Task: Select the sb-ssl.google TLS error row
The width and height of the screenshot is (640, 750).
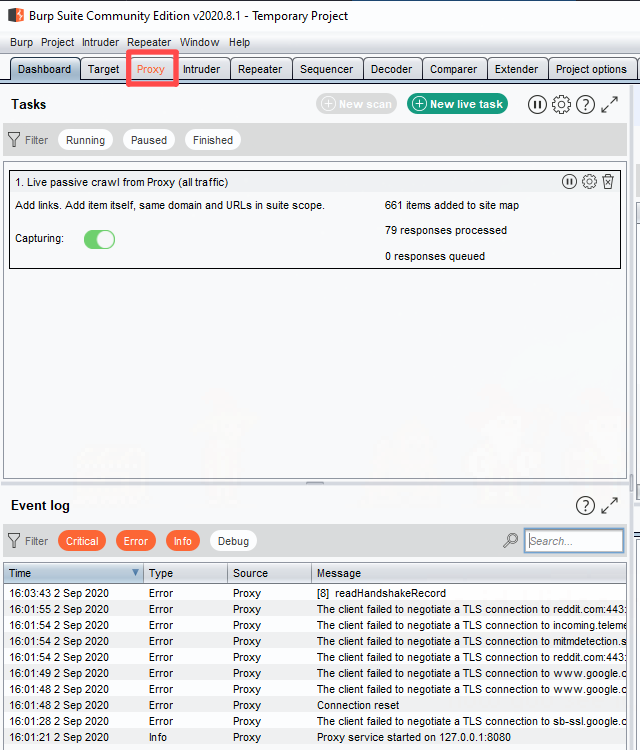Action: [315, 721]
